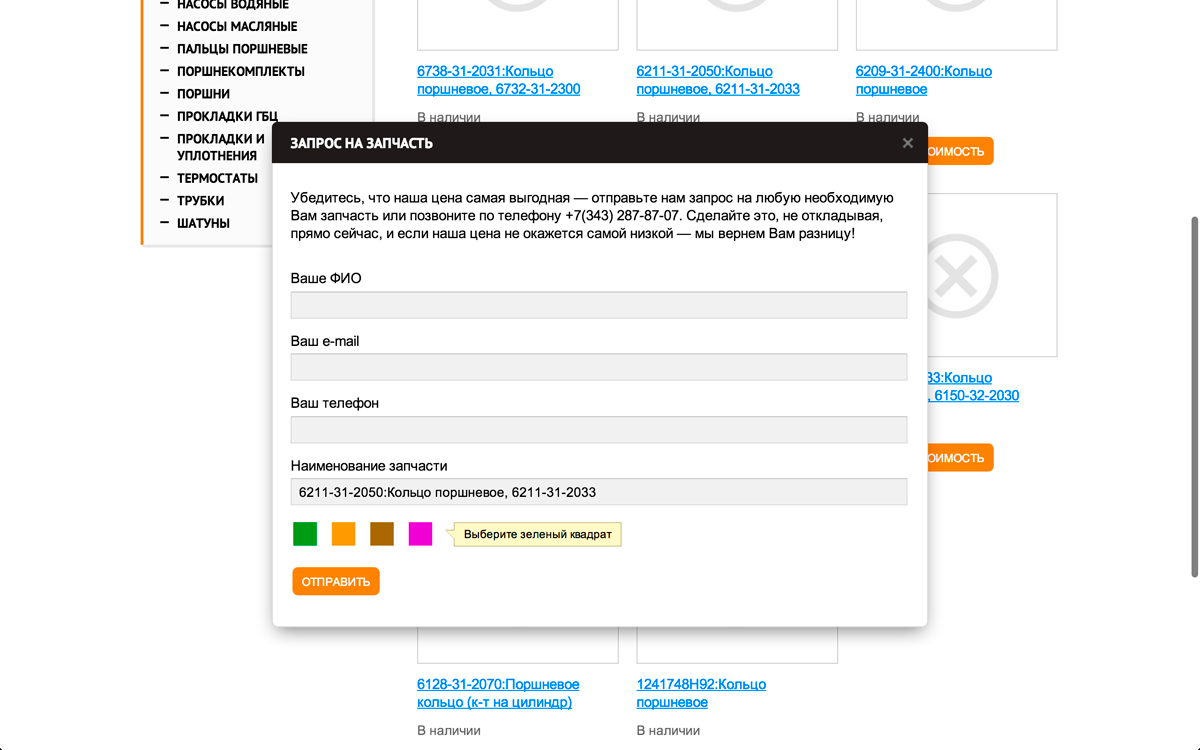Screen dimensions: 1200x750
Task: Click the ОТПРАВИТЬ submit button
Action: (336, 581)
